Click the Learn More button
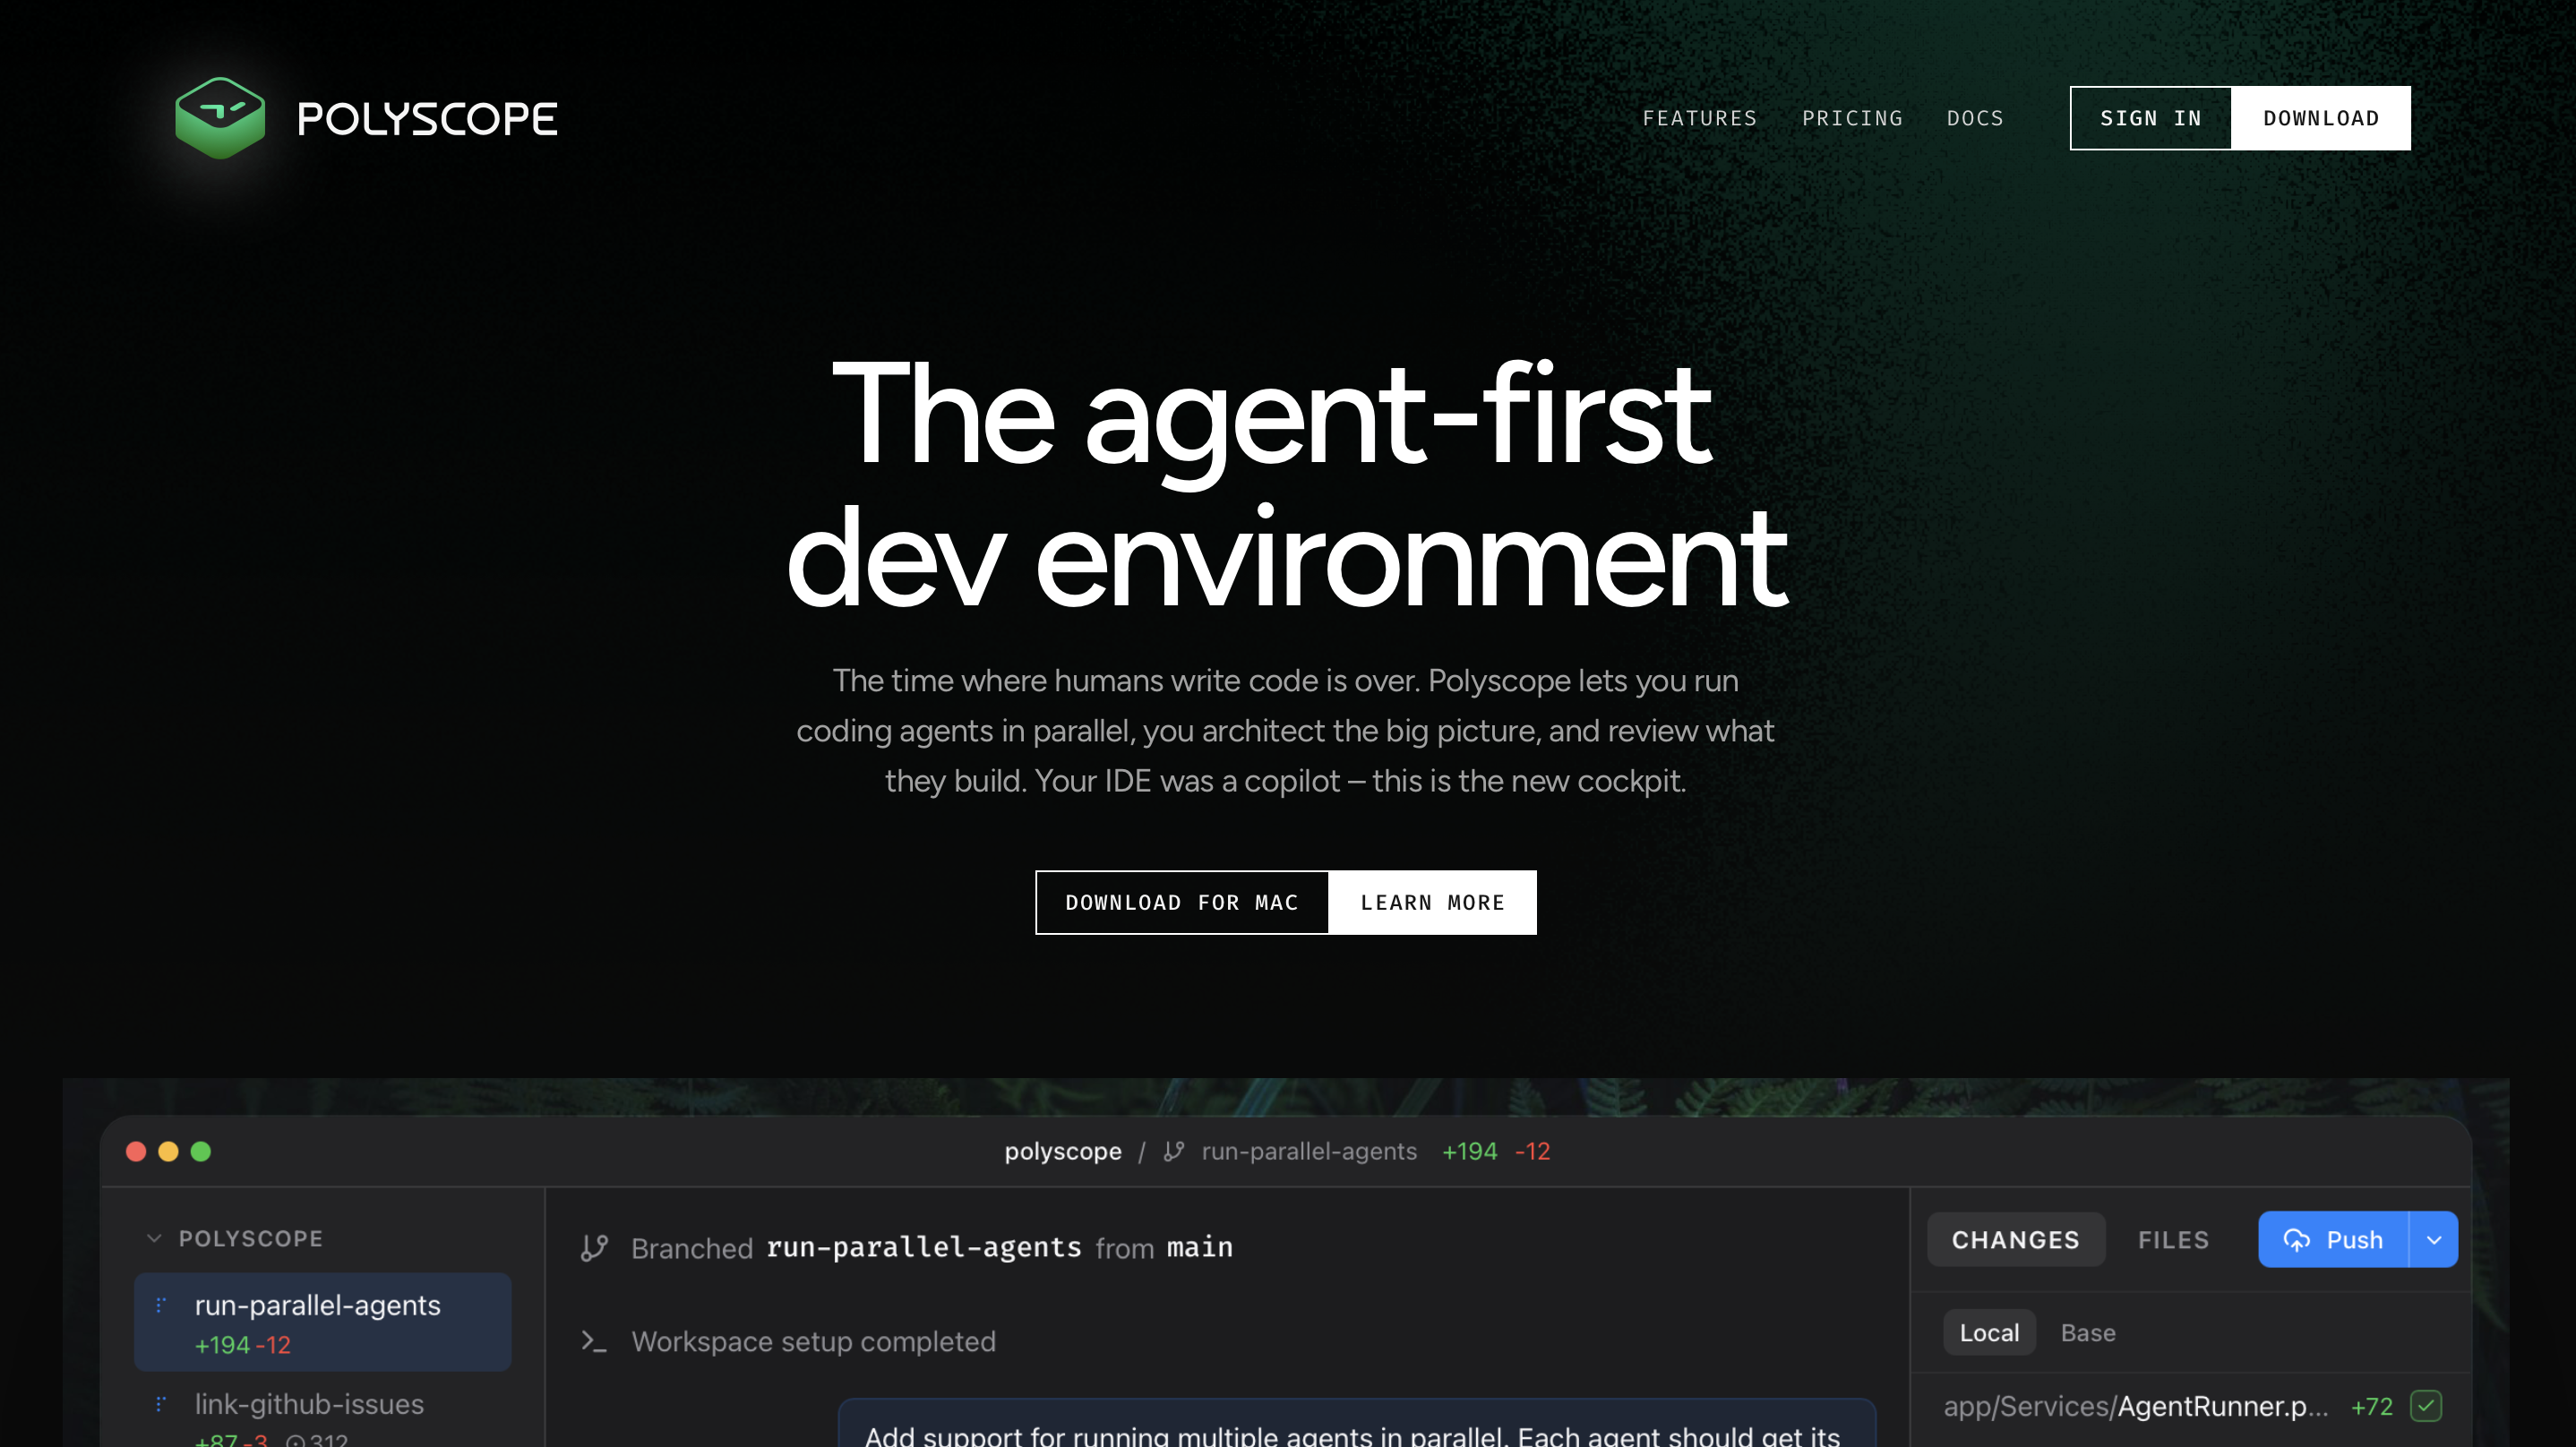The image size is (2576, 1447). (1432, 902)
